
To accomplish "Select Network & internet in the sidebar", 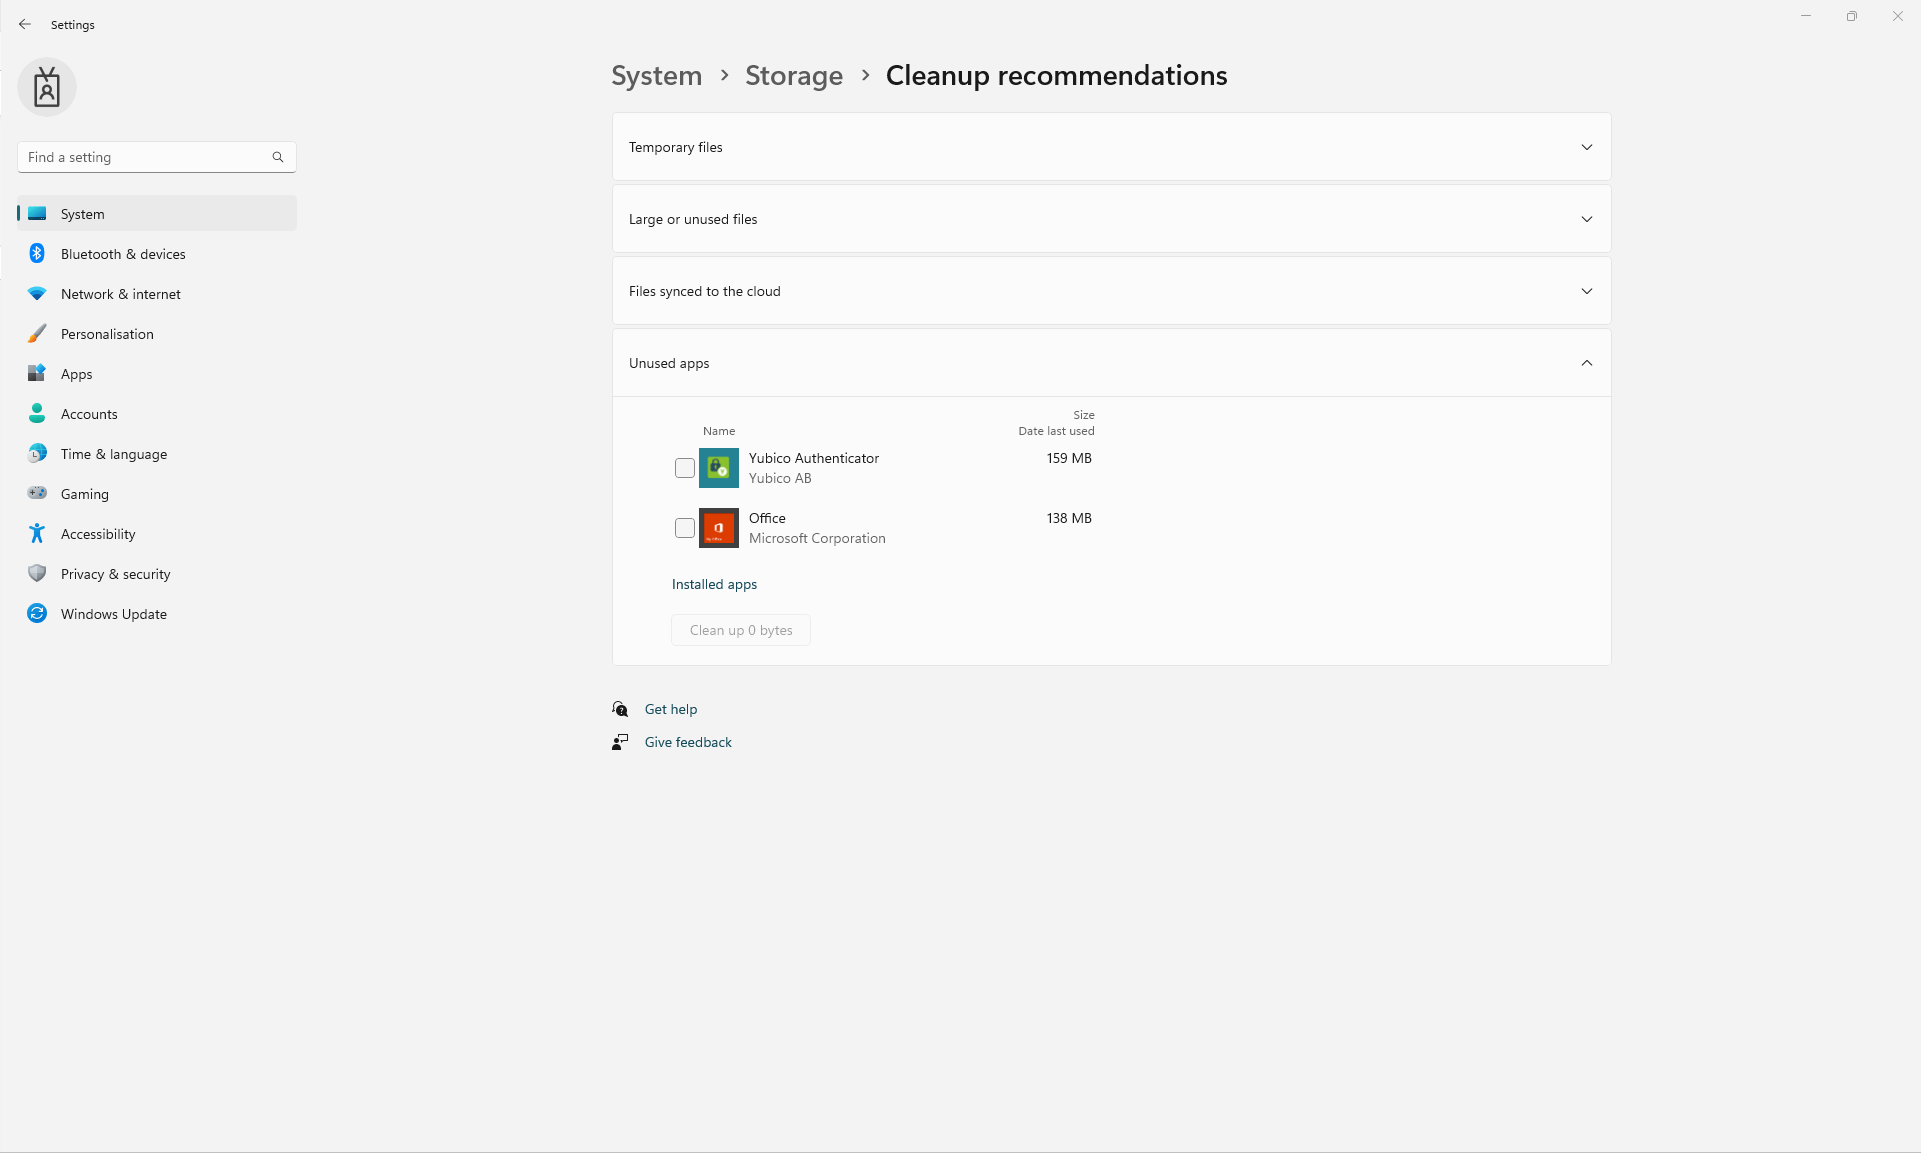I will coord(120,294).
